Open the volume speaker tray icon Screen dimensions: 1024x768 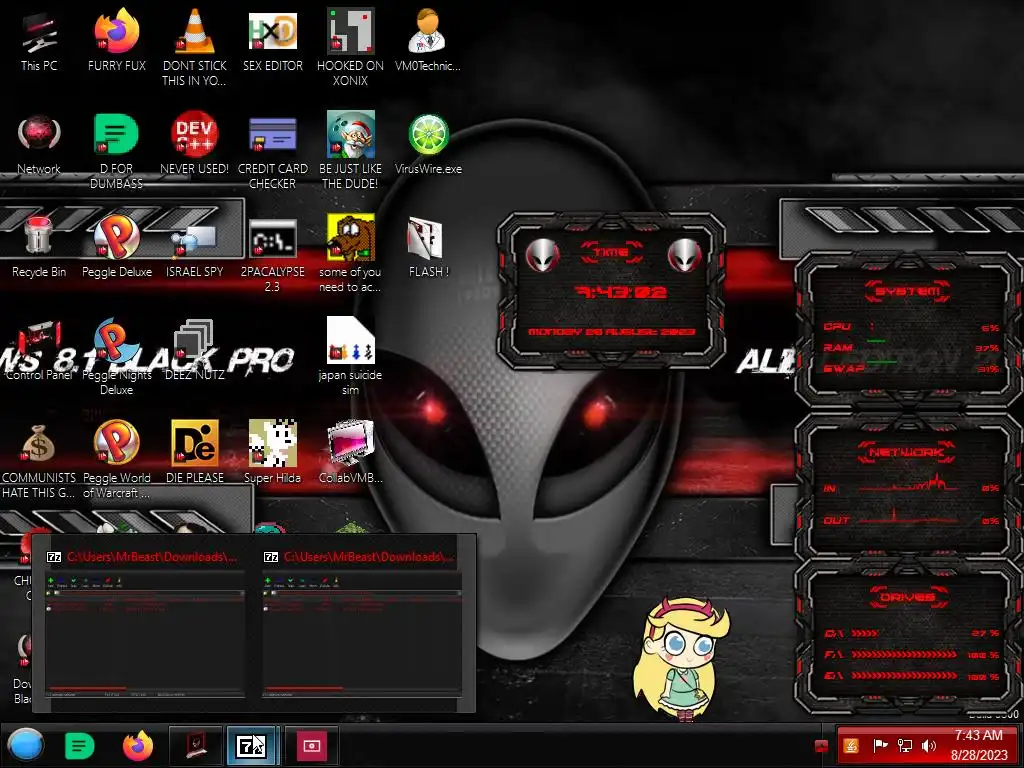pyautogui.click(x=929, y=746)
